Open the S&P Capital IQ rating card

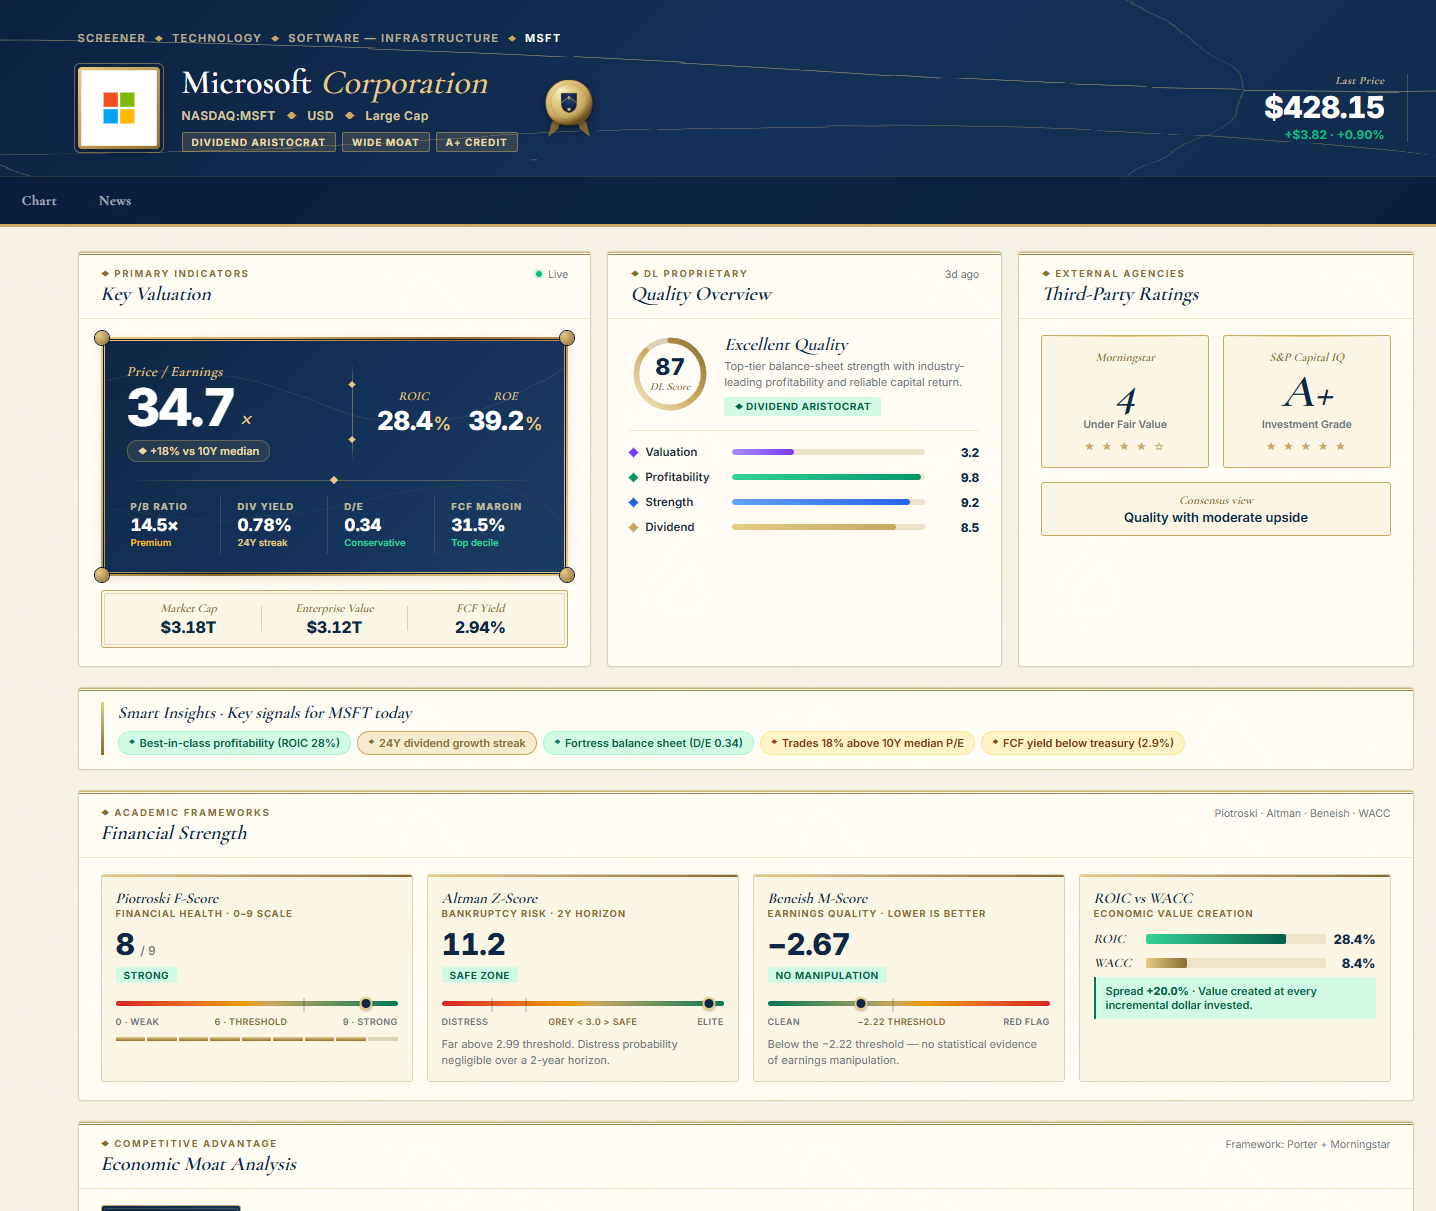tap(1307, 401)
